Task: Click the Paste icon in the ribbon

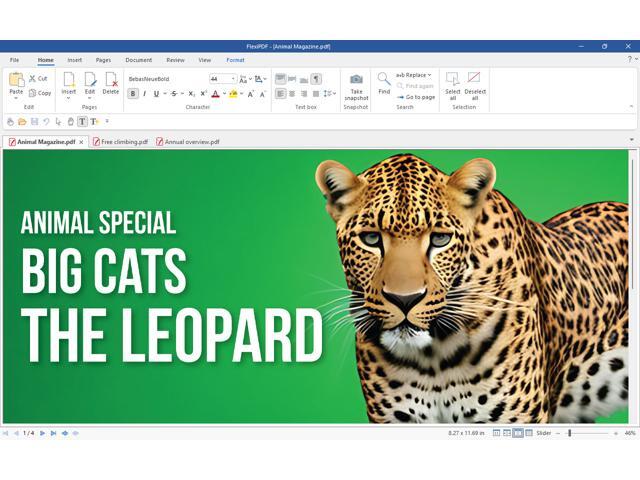Action: click(x=16, y=80)
